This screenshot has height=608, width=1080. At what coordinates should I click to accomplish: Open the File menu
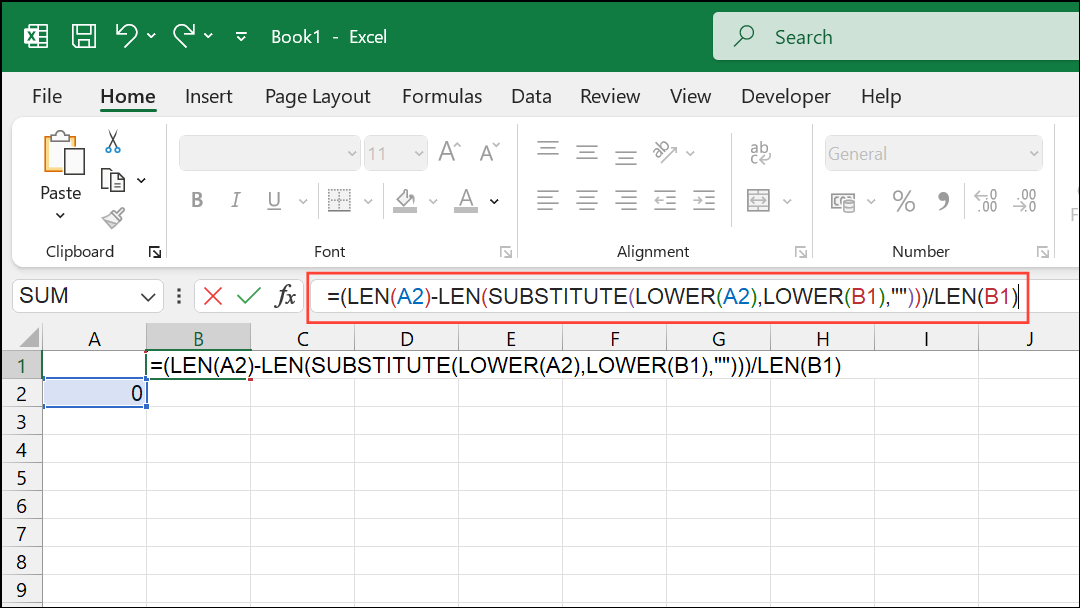47,97
